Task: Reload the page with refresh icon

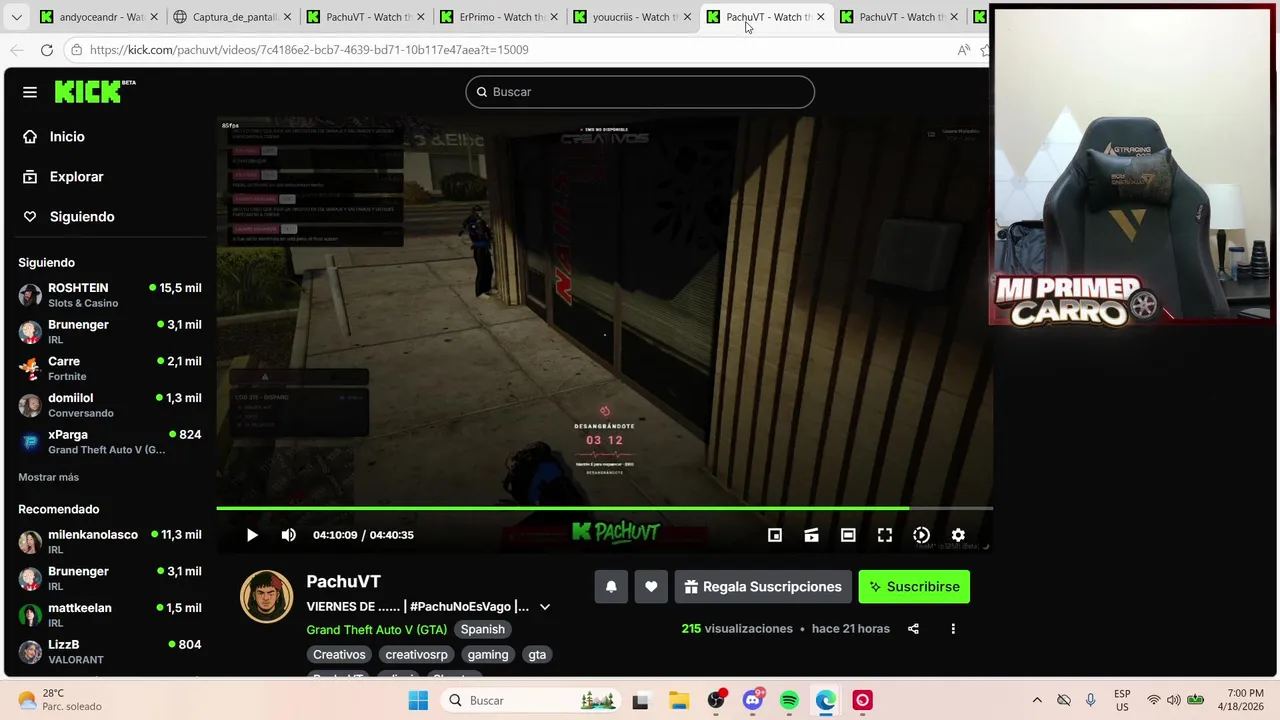Action: (47, 50)
